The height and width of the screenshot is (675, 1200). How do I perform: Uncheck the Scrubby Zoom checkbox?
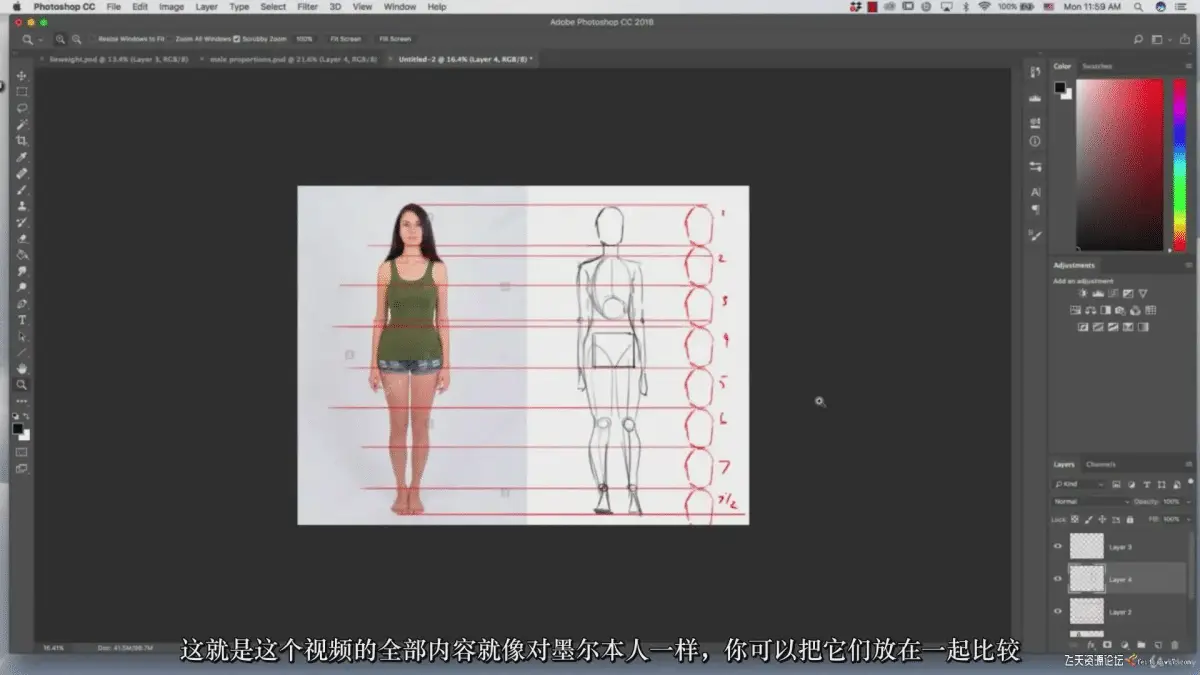coord(236,39)
